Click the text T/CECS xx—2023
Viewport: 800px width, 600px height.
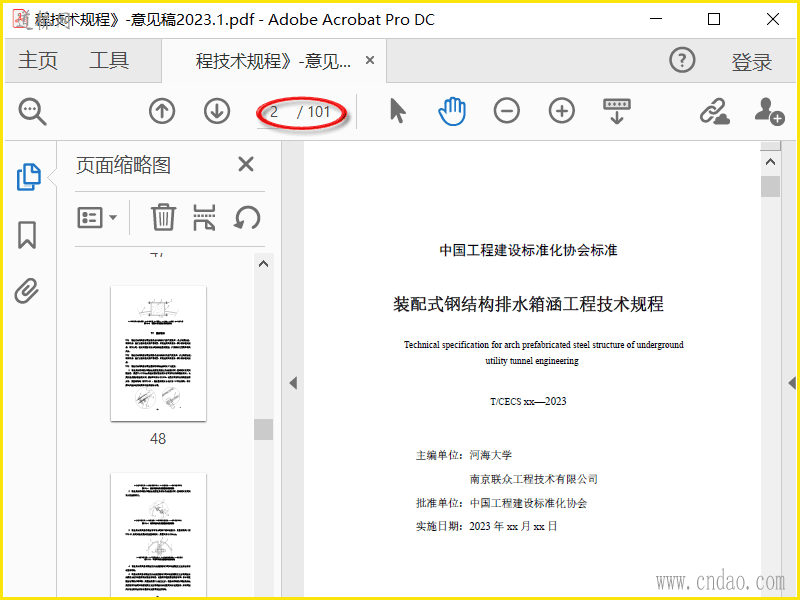[528, 402]
